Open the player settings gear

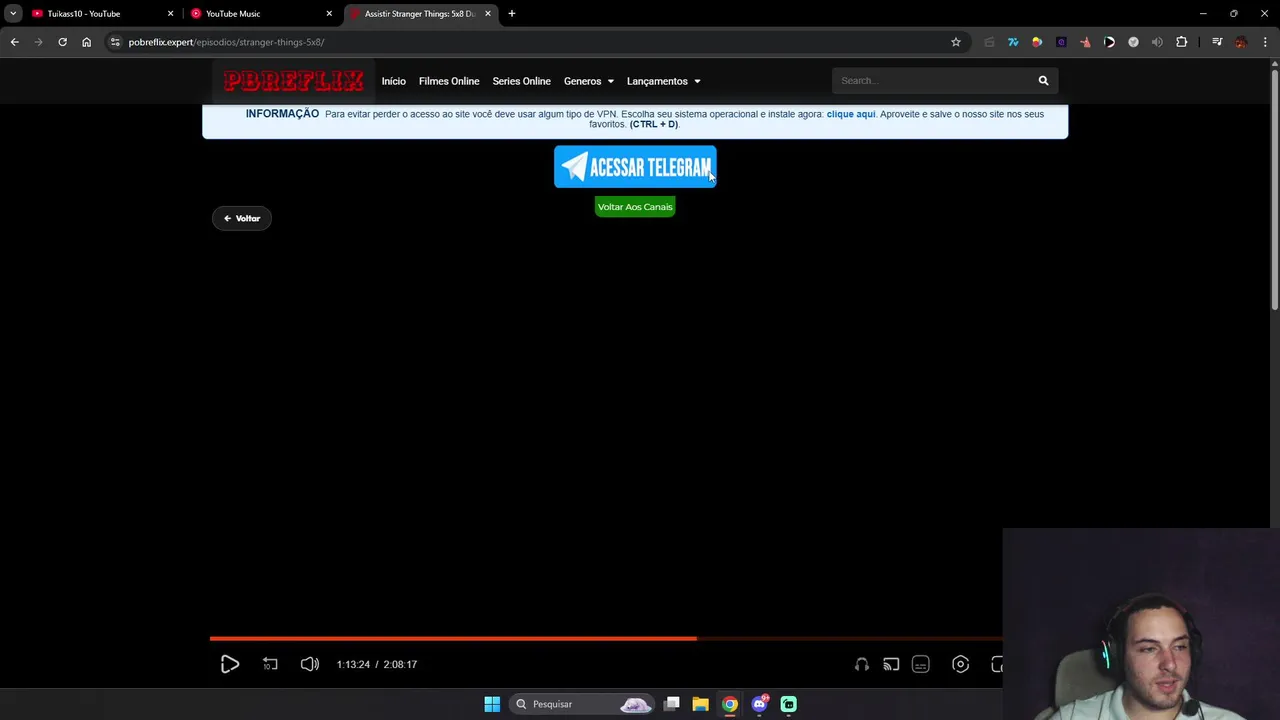pyautogui.click(x=960, y=664)
